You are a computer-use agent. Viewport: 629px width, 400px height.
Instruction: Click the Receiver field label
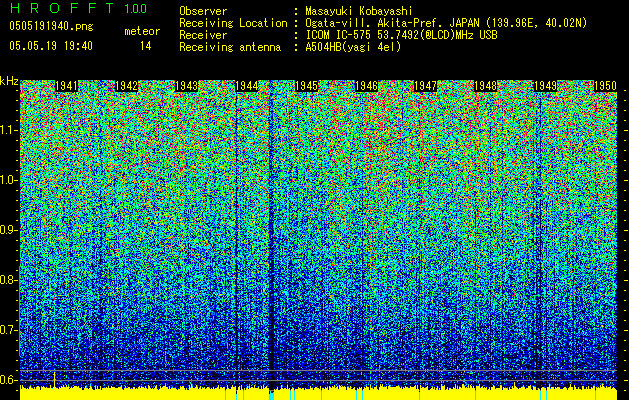click(203, 35)
